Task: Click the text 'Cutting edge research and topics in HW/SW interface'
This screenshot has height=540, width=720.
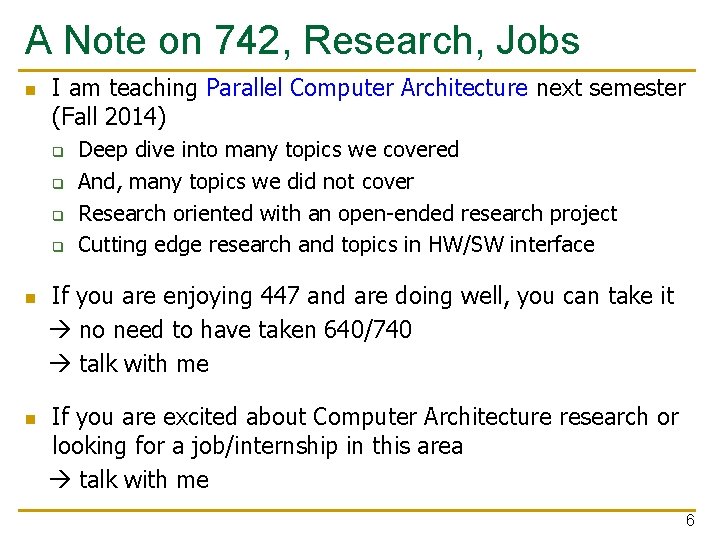Action: pyautogui.click(x=337, y=244)
